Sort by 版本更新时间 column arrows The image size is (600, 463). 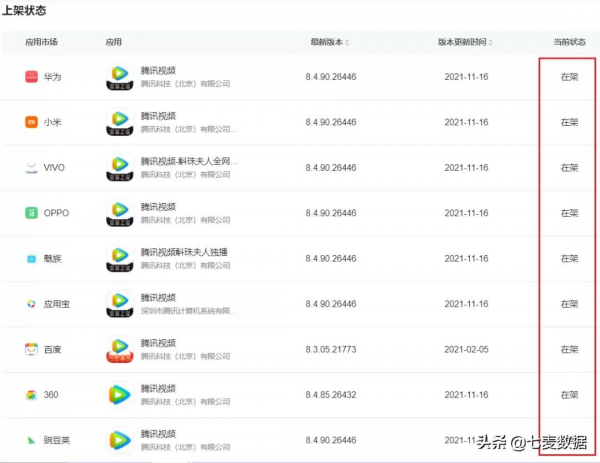click(491, 42)
